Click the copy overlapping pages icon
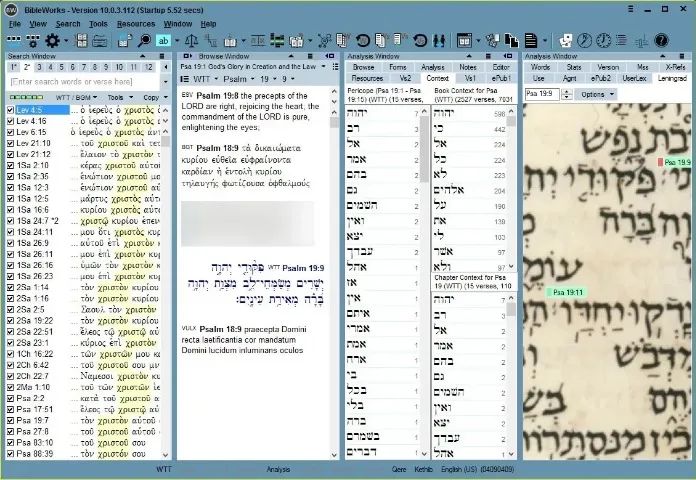696x480 pixels. pos(511,41)
